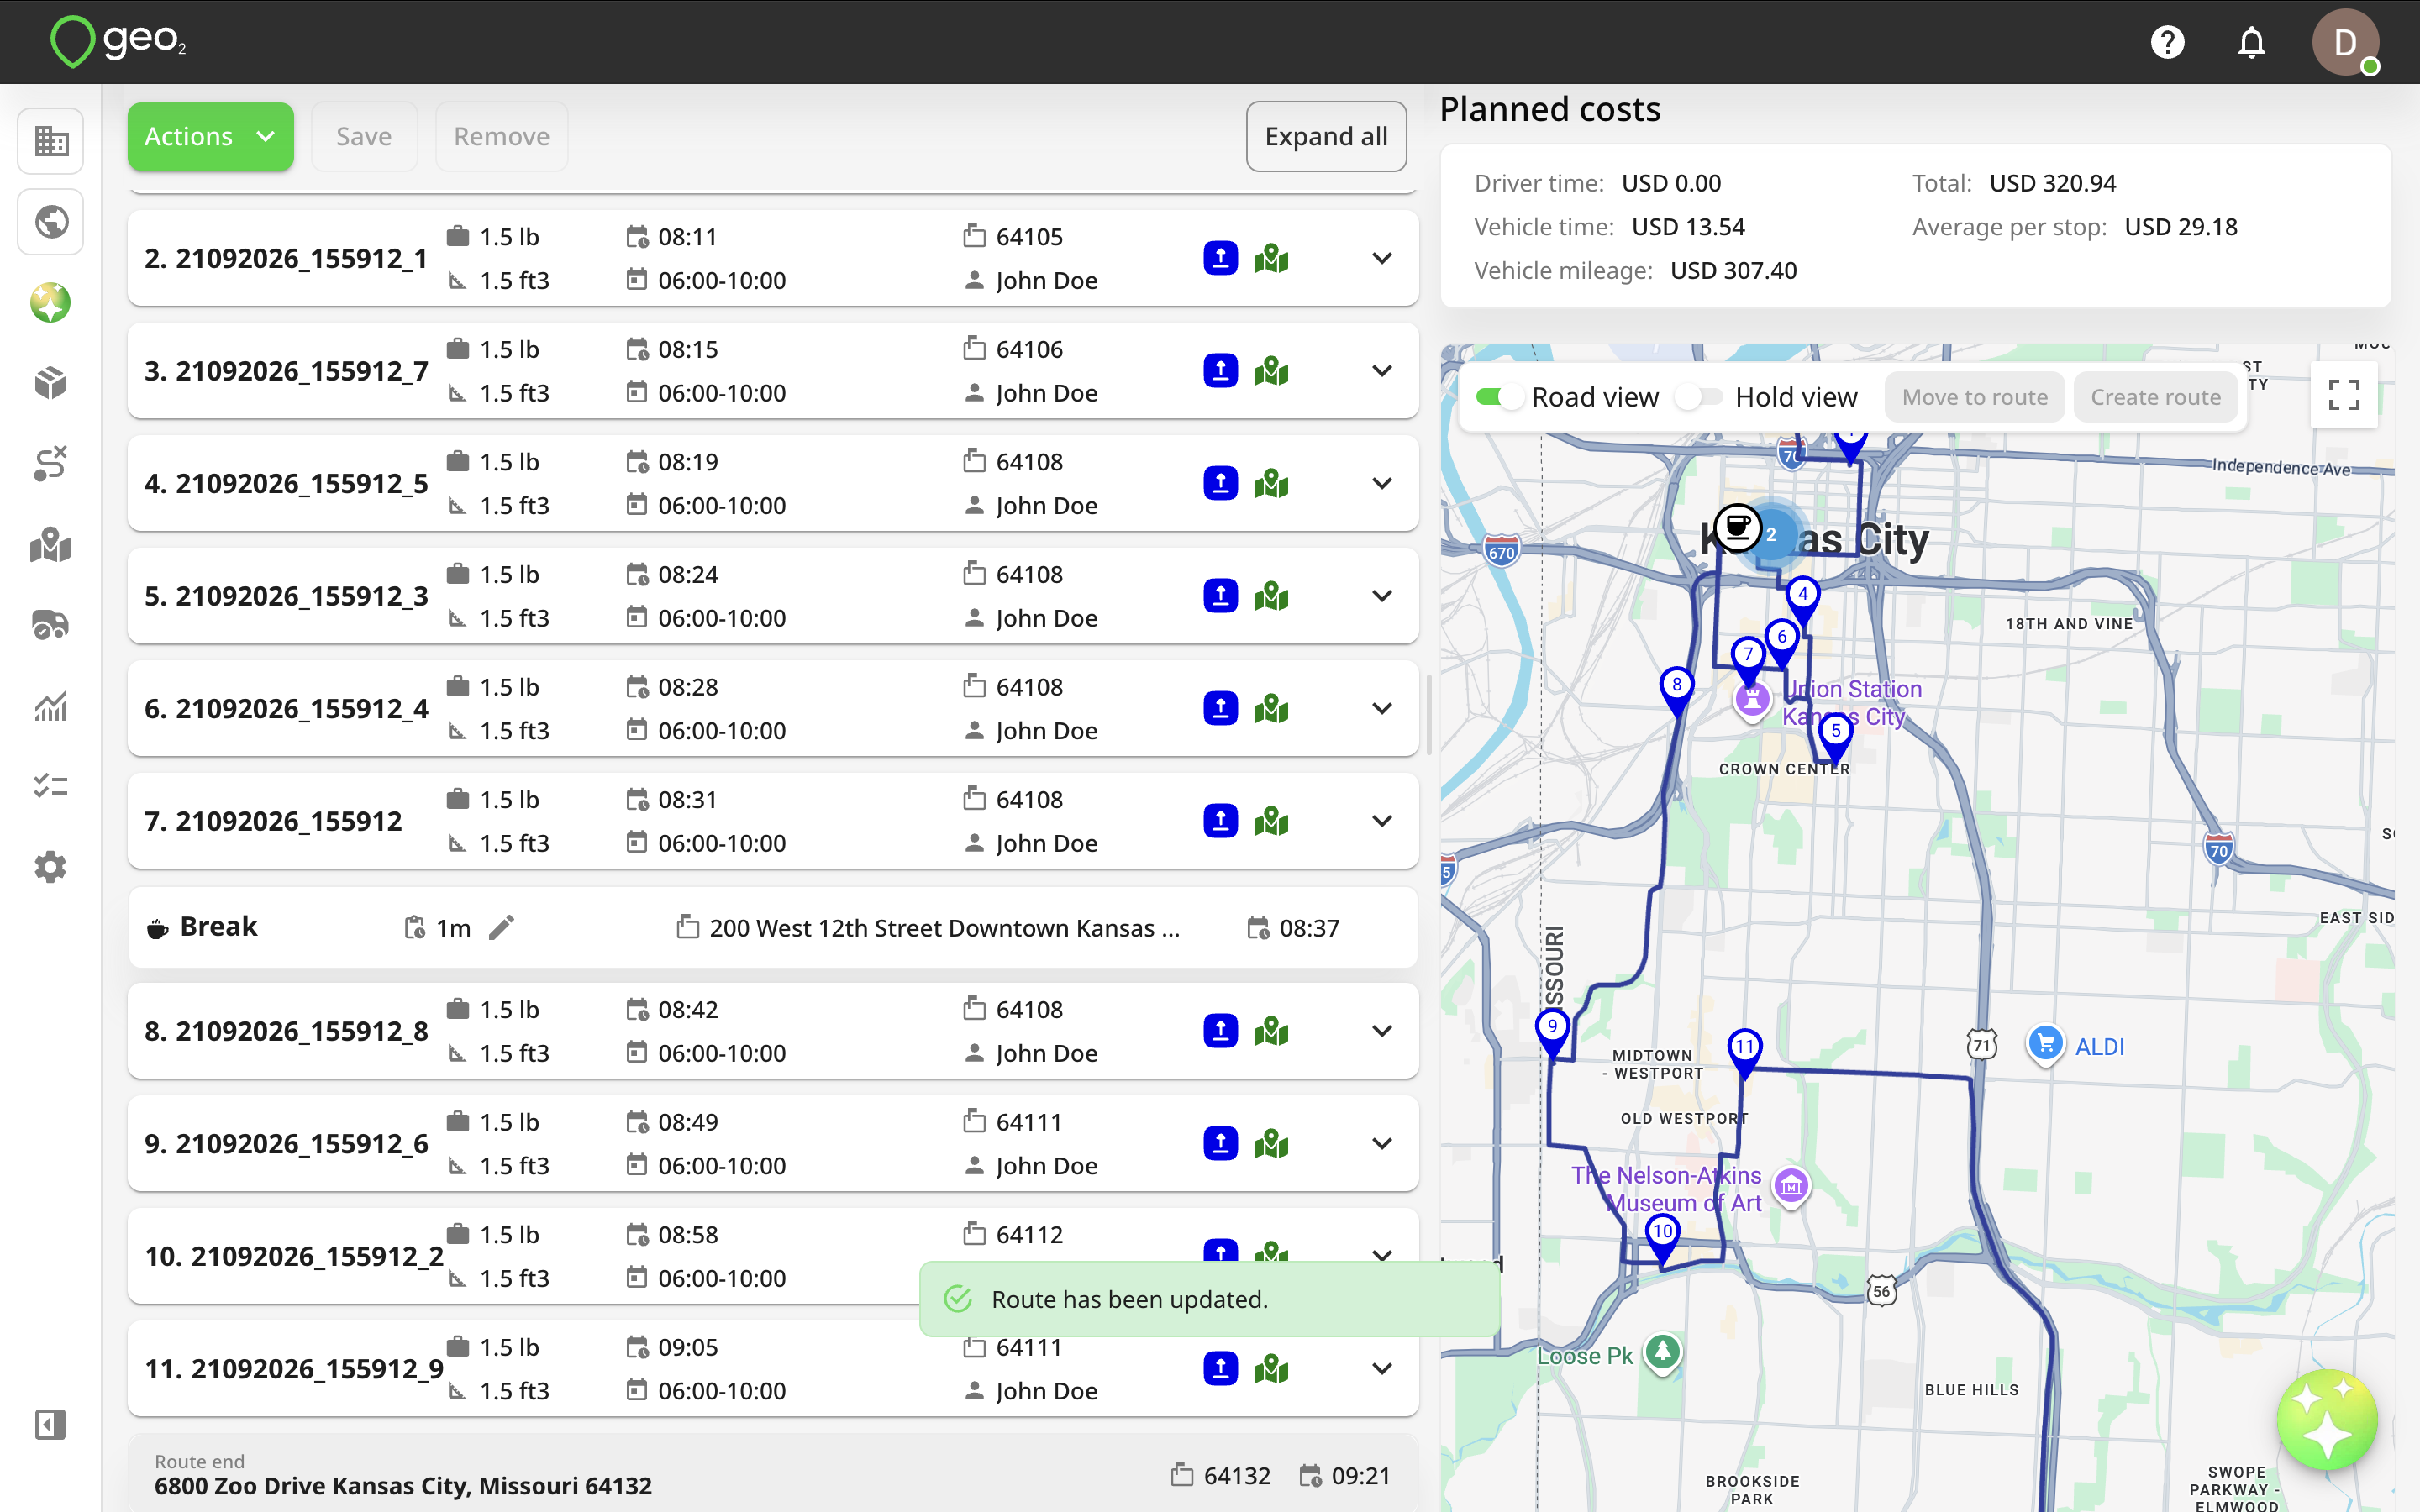Click Move to route button

tap(1974, 397)
